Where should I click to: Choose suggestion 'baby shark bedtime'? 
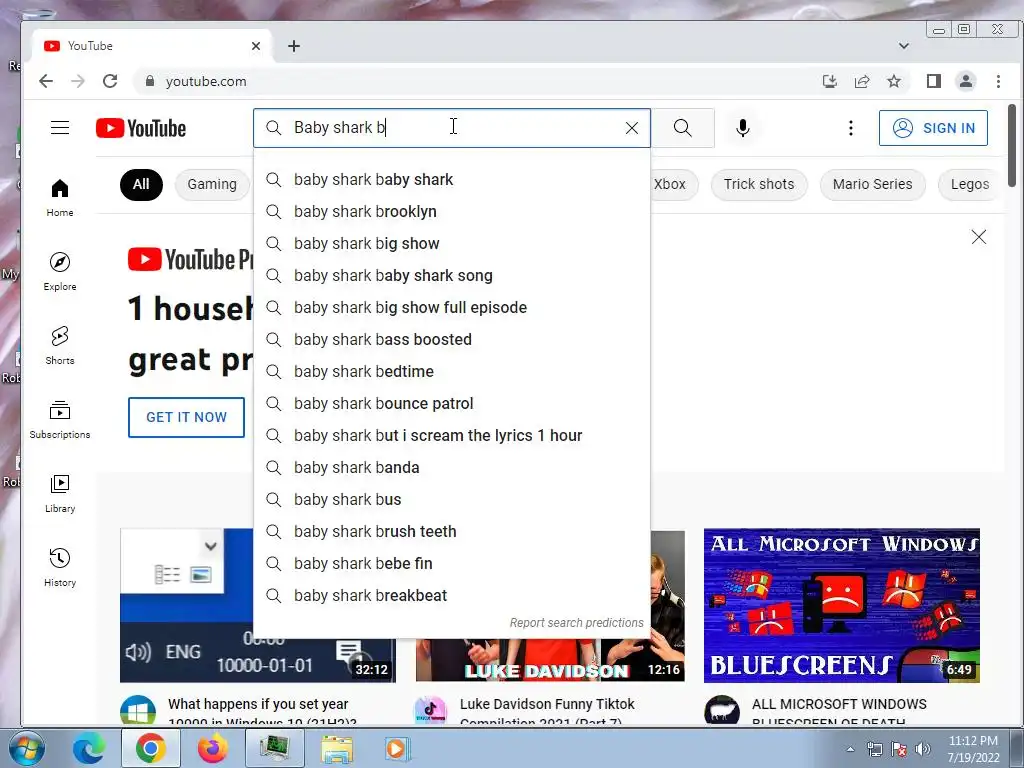click(x=452, y=372)
